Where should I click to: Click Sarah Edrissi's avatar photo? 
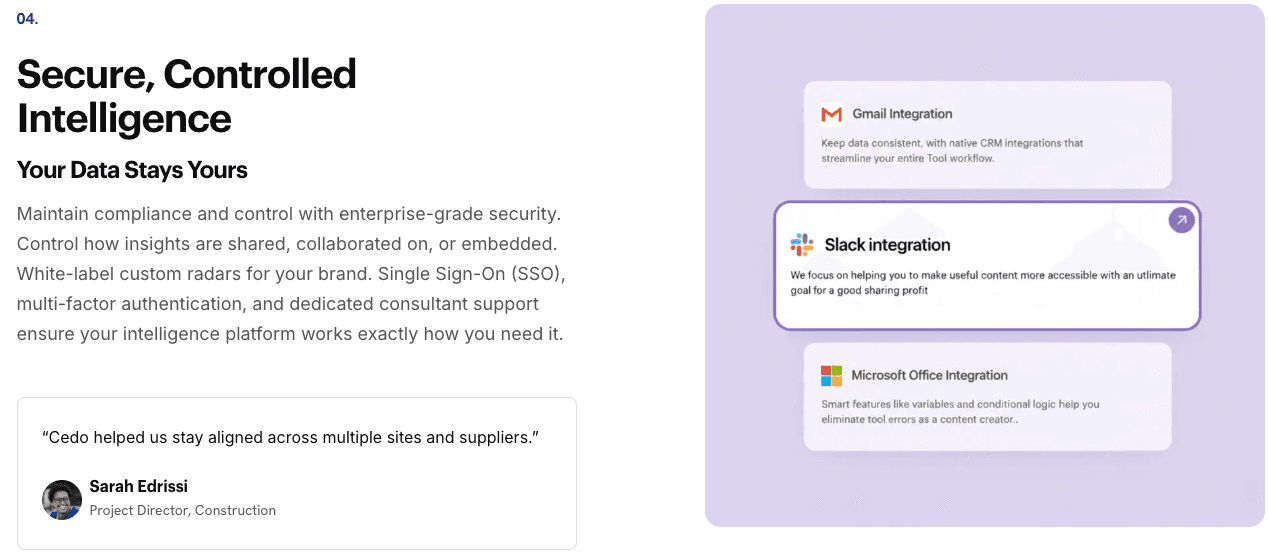click(62, 499)
